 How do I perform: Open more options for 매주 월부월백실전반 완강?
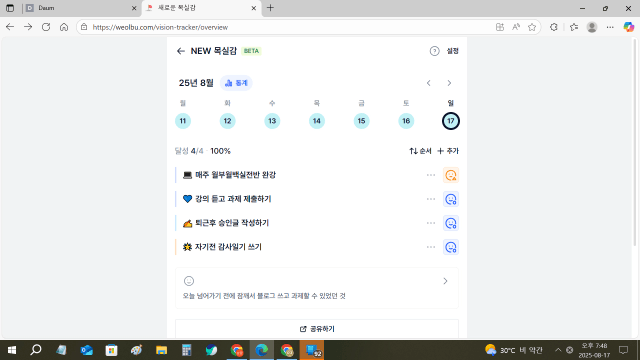point(431,175)
